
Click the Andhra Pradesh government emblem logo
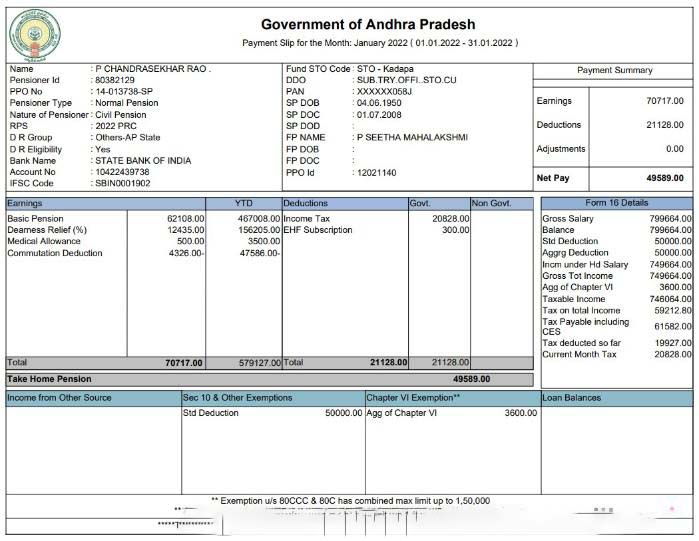click(34, 33)
